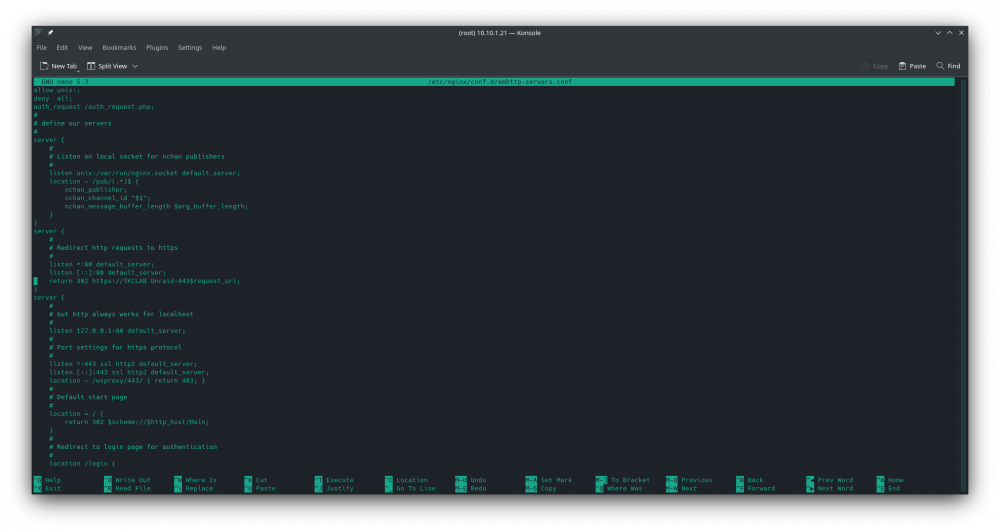The image size is (1000, 532).
Task: Open the Settings menu
Action: pyautogui.click(x=189, y=47)
